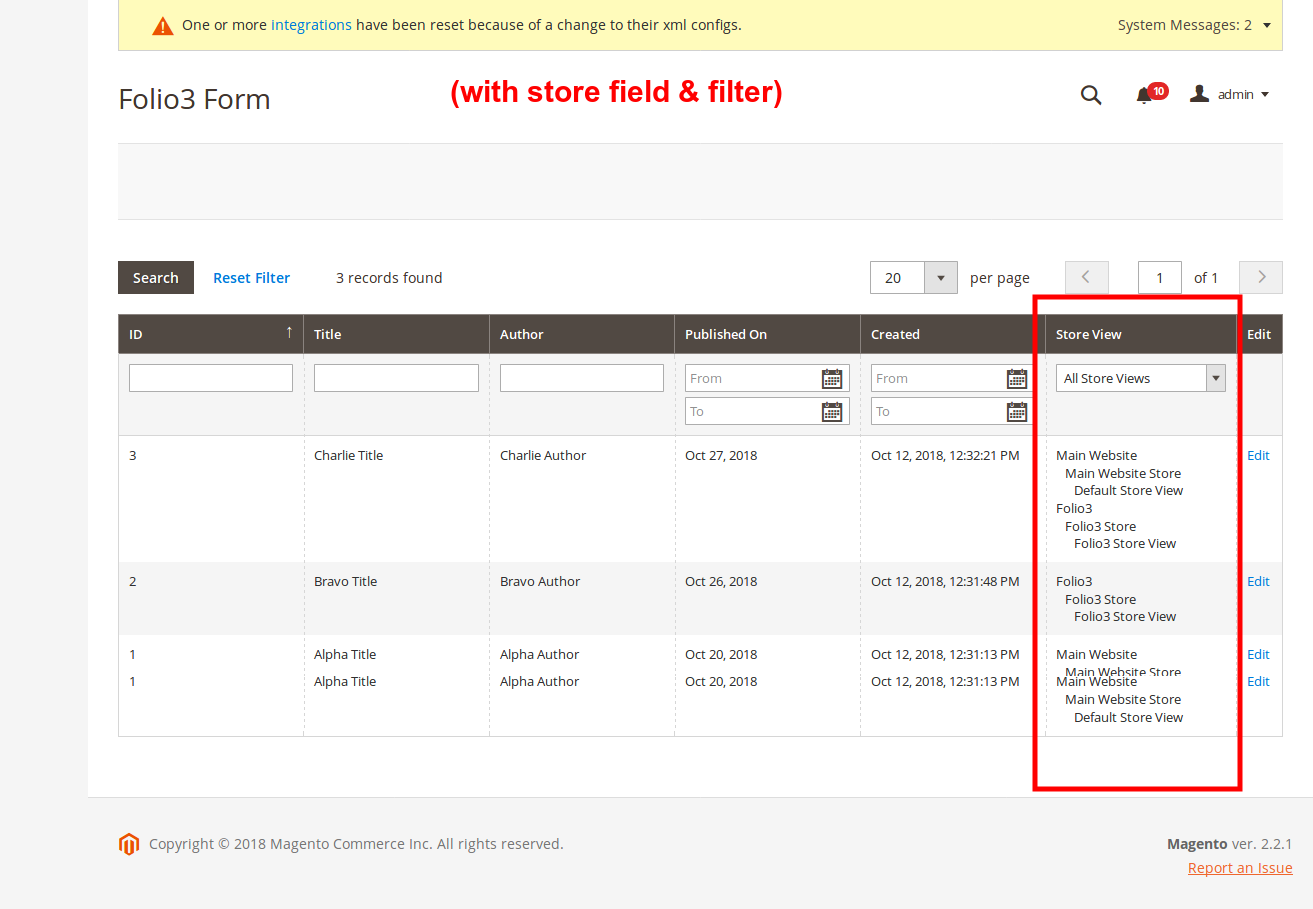Click the Reset Filter link
Image resolution: width=1313 pixels, height=909 pixels.
(x=252, y=278)
